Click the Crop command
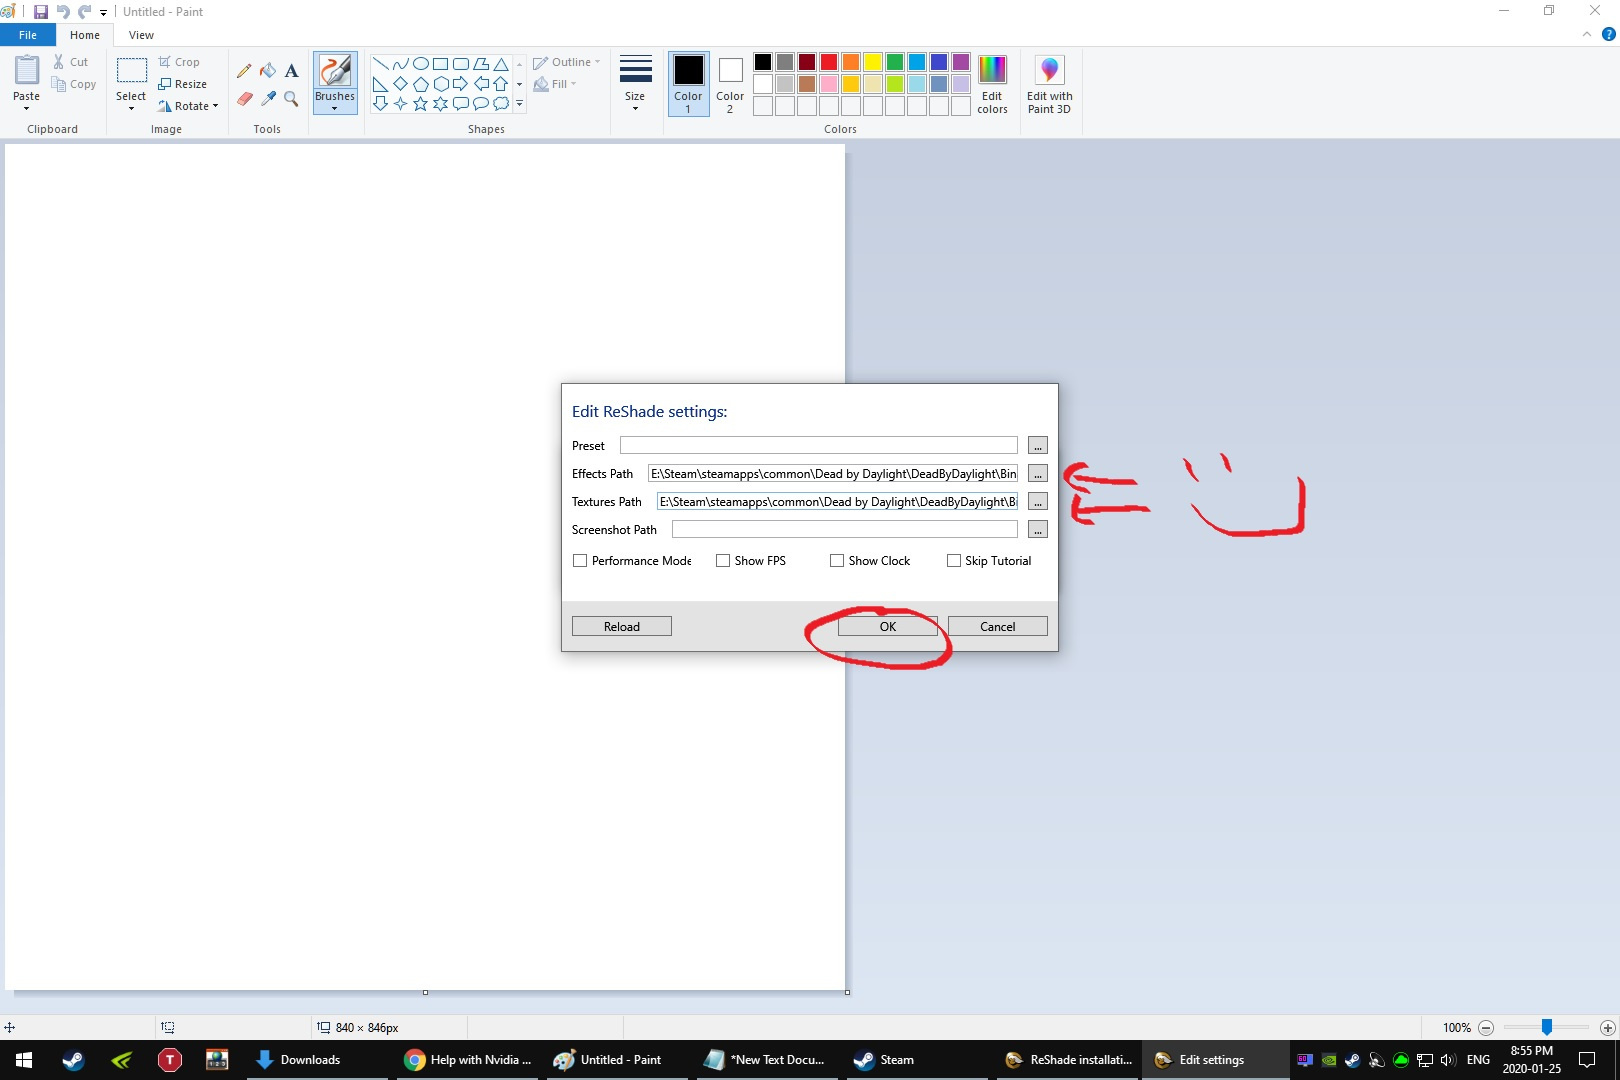The width and height of the screenshot is (1620, 1080). point(179,62)
